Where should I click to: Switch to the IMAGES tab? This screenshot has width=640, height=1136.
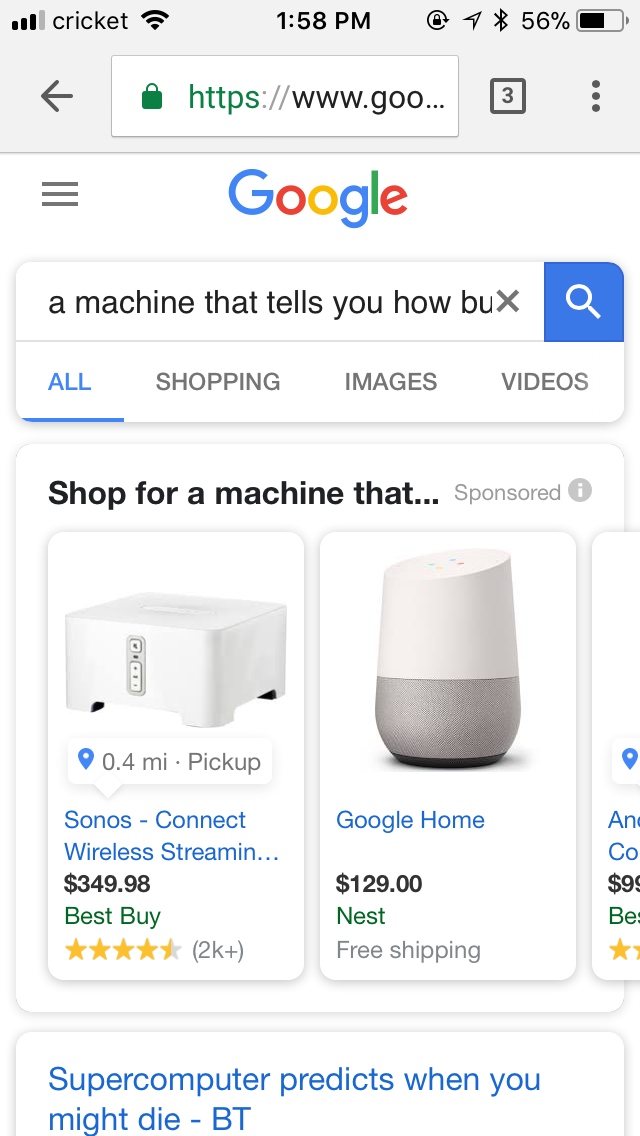coord(391,381)
